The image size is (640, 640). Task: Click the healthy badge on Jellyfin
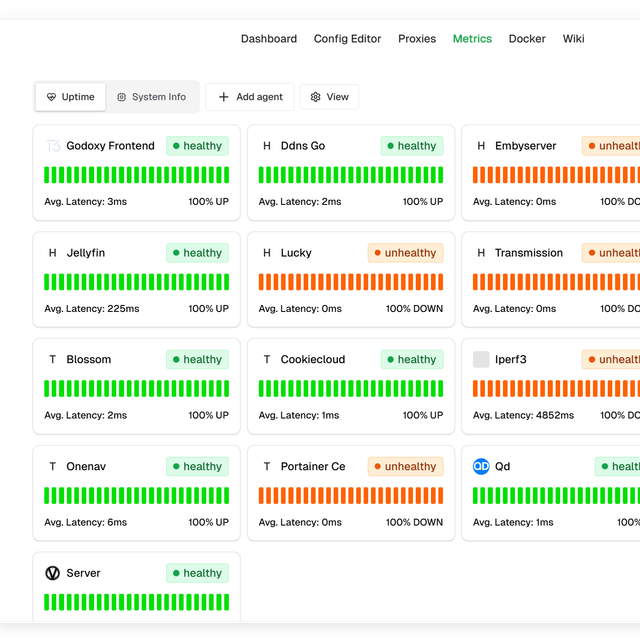pyautogui.click(x=198, y=253)
